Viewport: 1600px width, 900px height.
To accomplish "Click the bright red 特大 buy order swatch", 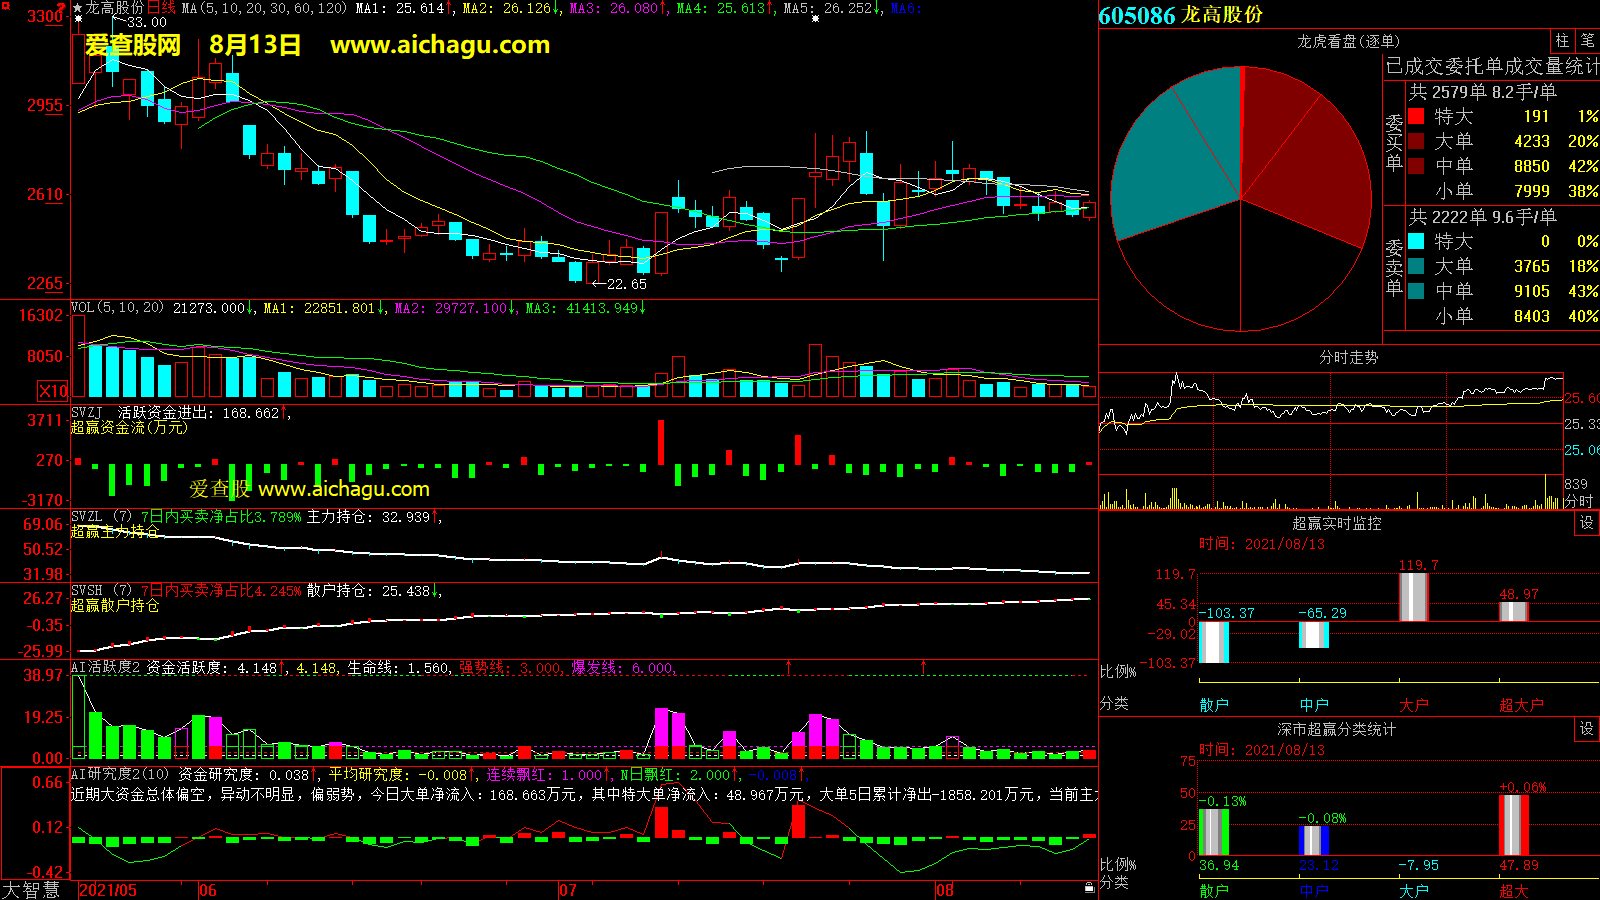I will (1416, 116).
